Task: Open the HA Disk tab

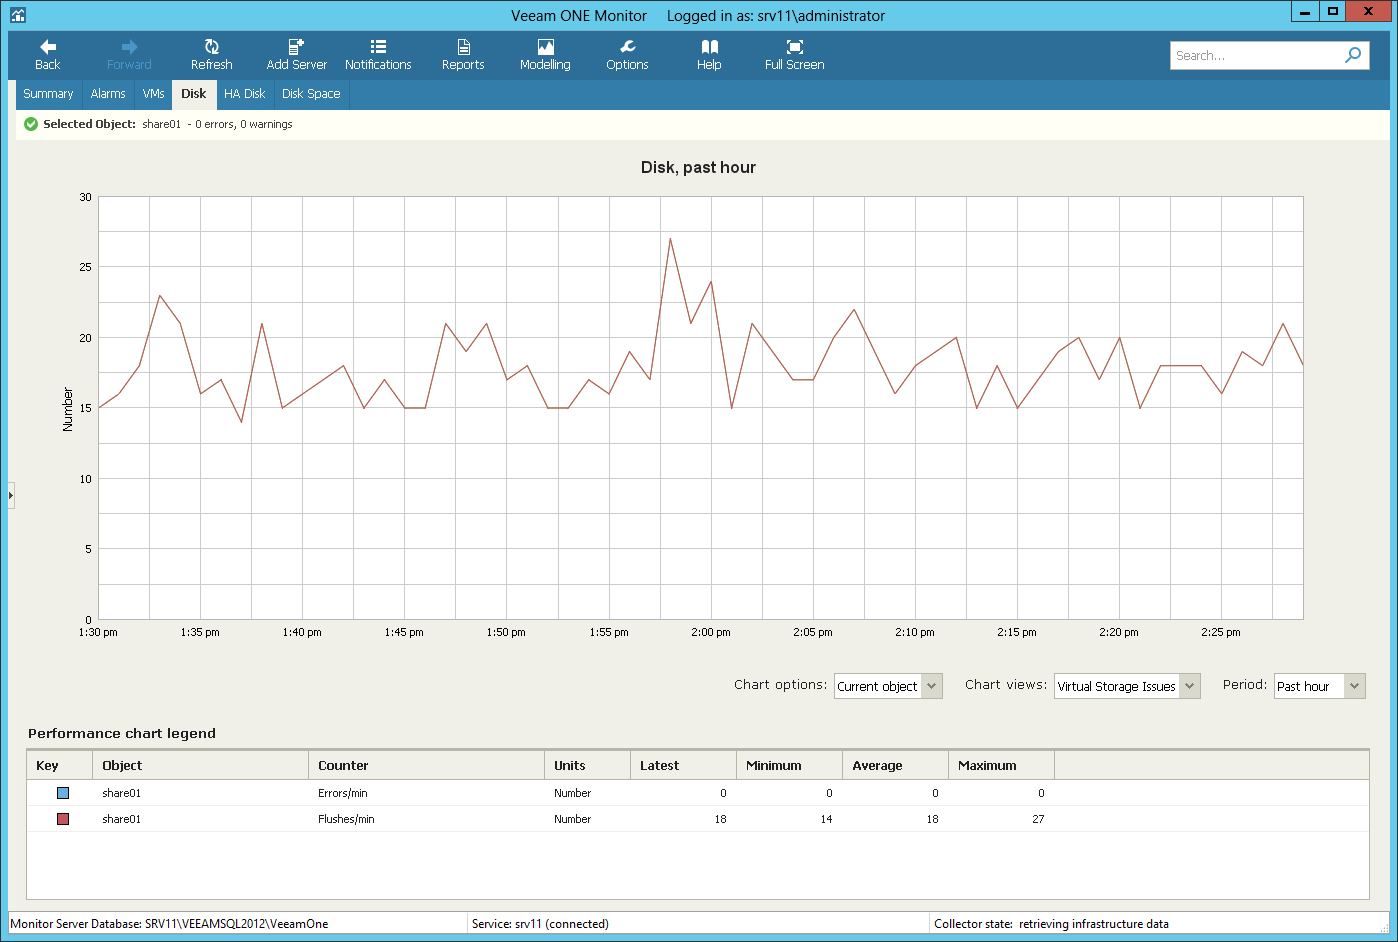Action: click(x=244, y=94)
